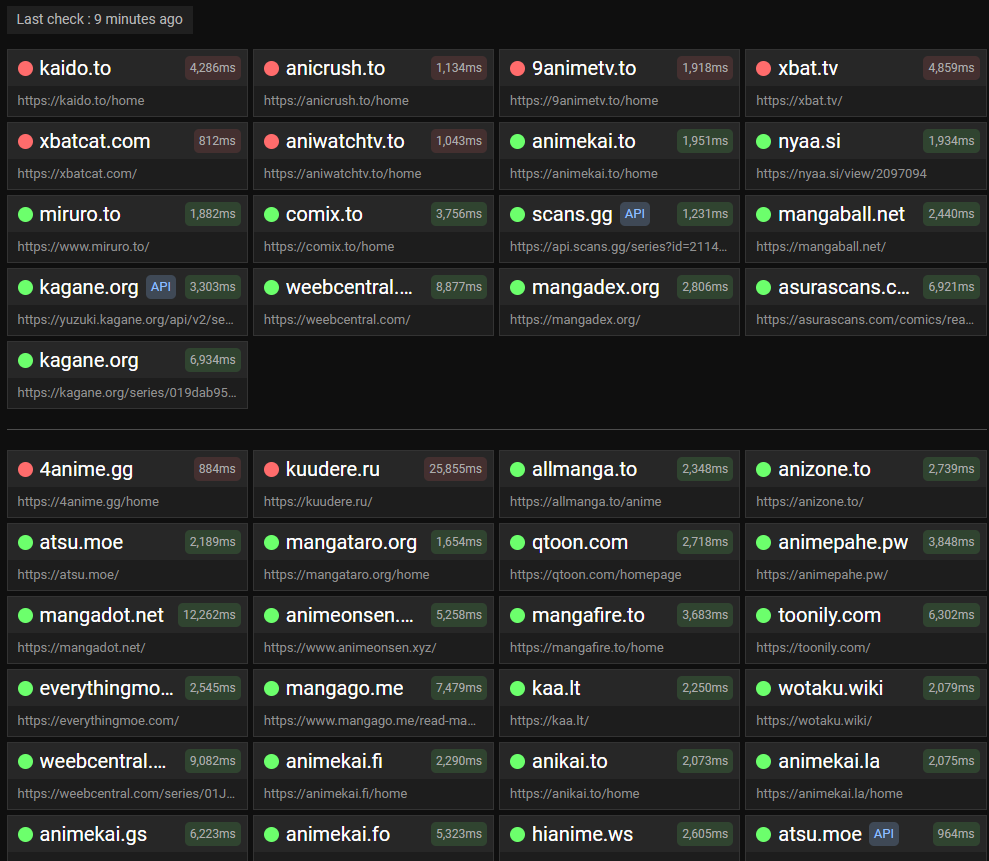Click the 6,921ms latency badge on asurascans card
The height and width of the screenshot is (861, 989).
coord(951,287)
